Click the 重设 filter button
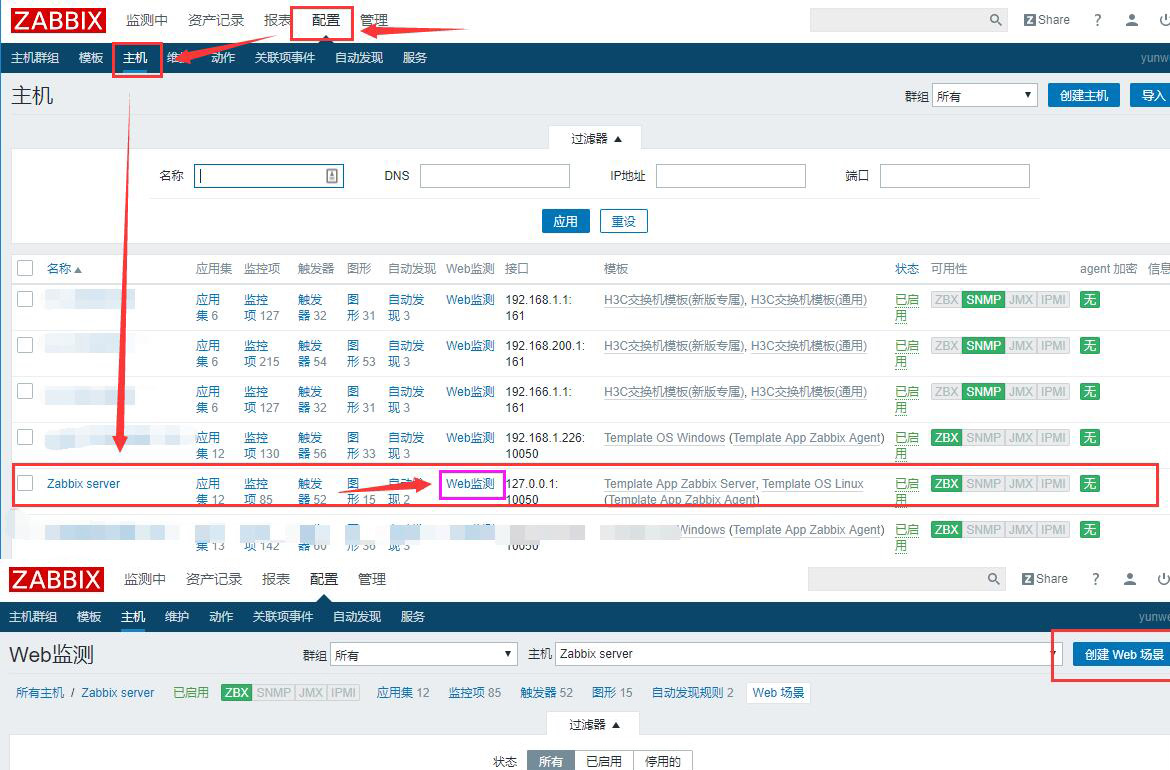 point(624,221)
